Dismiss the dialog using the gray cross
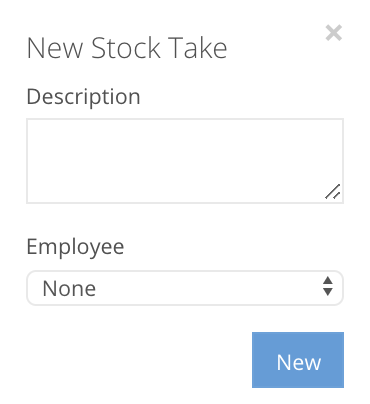Viewport: 370px width, 404px height. tap(334, 33)
